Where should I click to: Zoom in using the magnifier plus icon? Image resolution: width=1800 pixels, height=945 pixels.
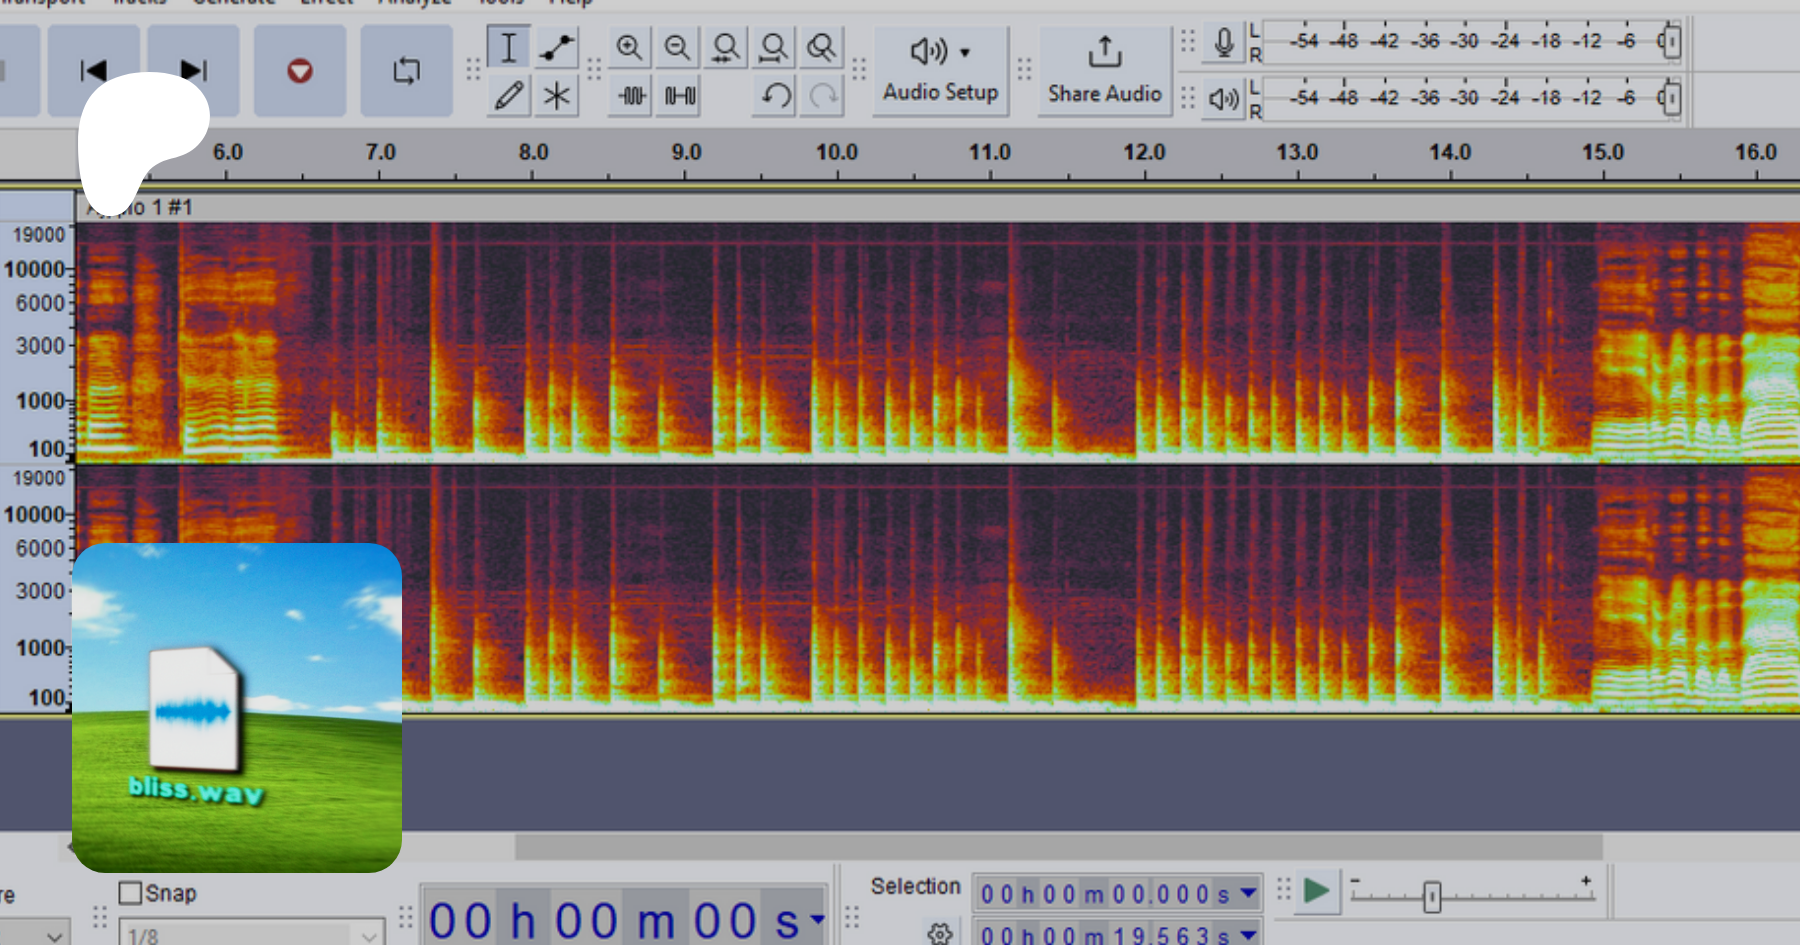tap(629, 48)
